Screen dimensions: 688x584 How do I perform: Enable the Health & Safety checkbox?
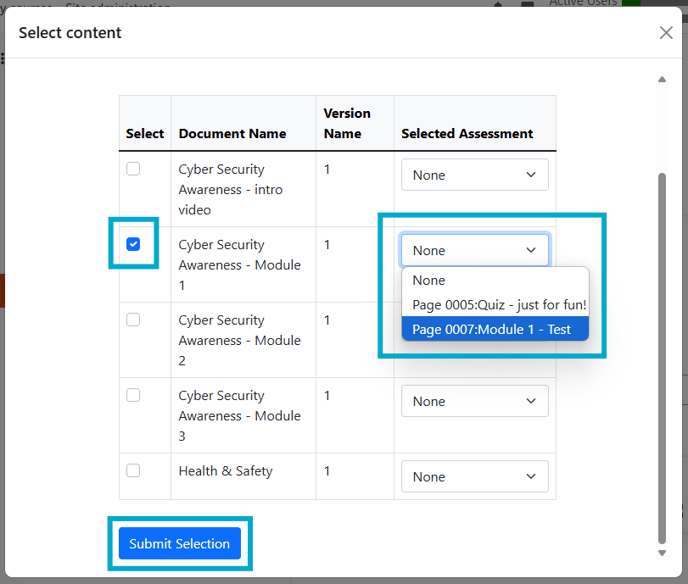click(133, 470)
